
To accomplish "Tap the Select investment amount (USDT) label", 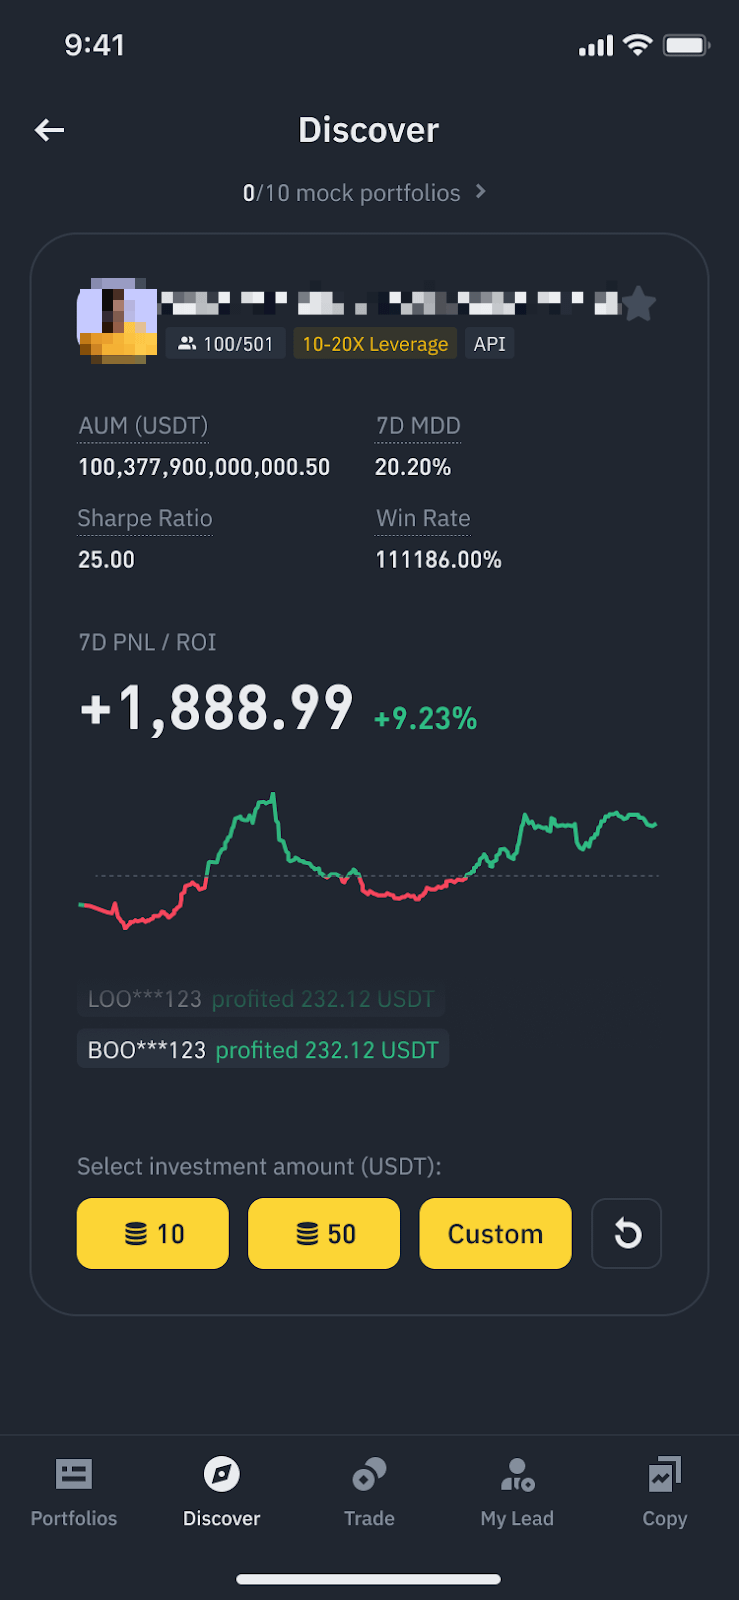I will [x=259, y=1167].
